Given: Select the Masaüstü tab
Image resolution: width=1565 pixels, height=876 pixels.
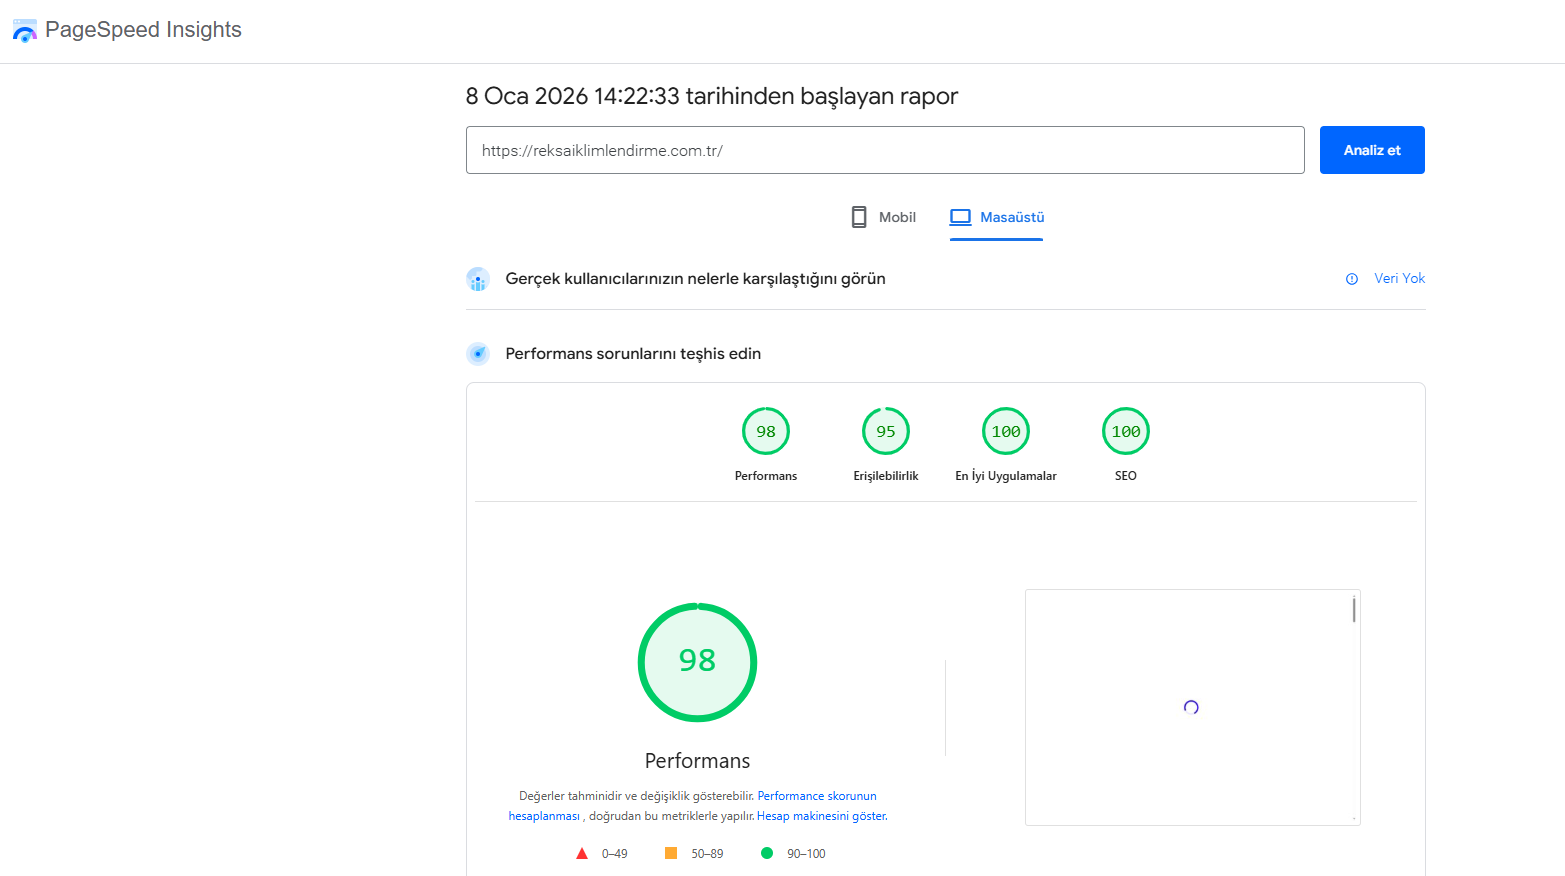Looking at the screenshot, I should pos(996,217).
